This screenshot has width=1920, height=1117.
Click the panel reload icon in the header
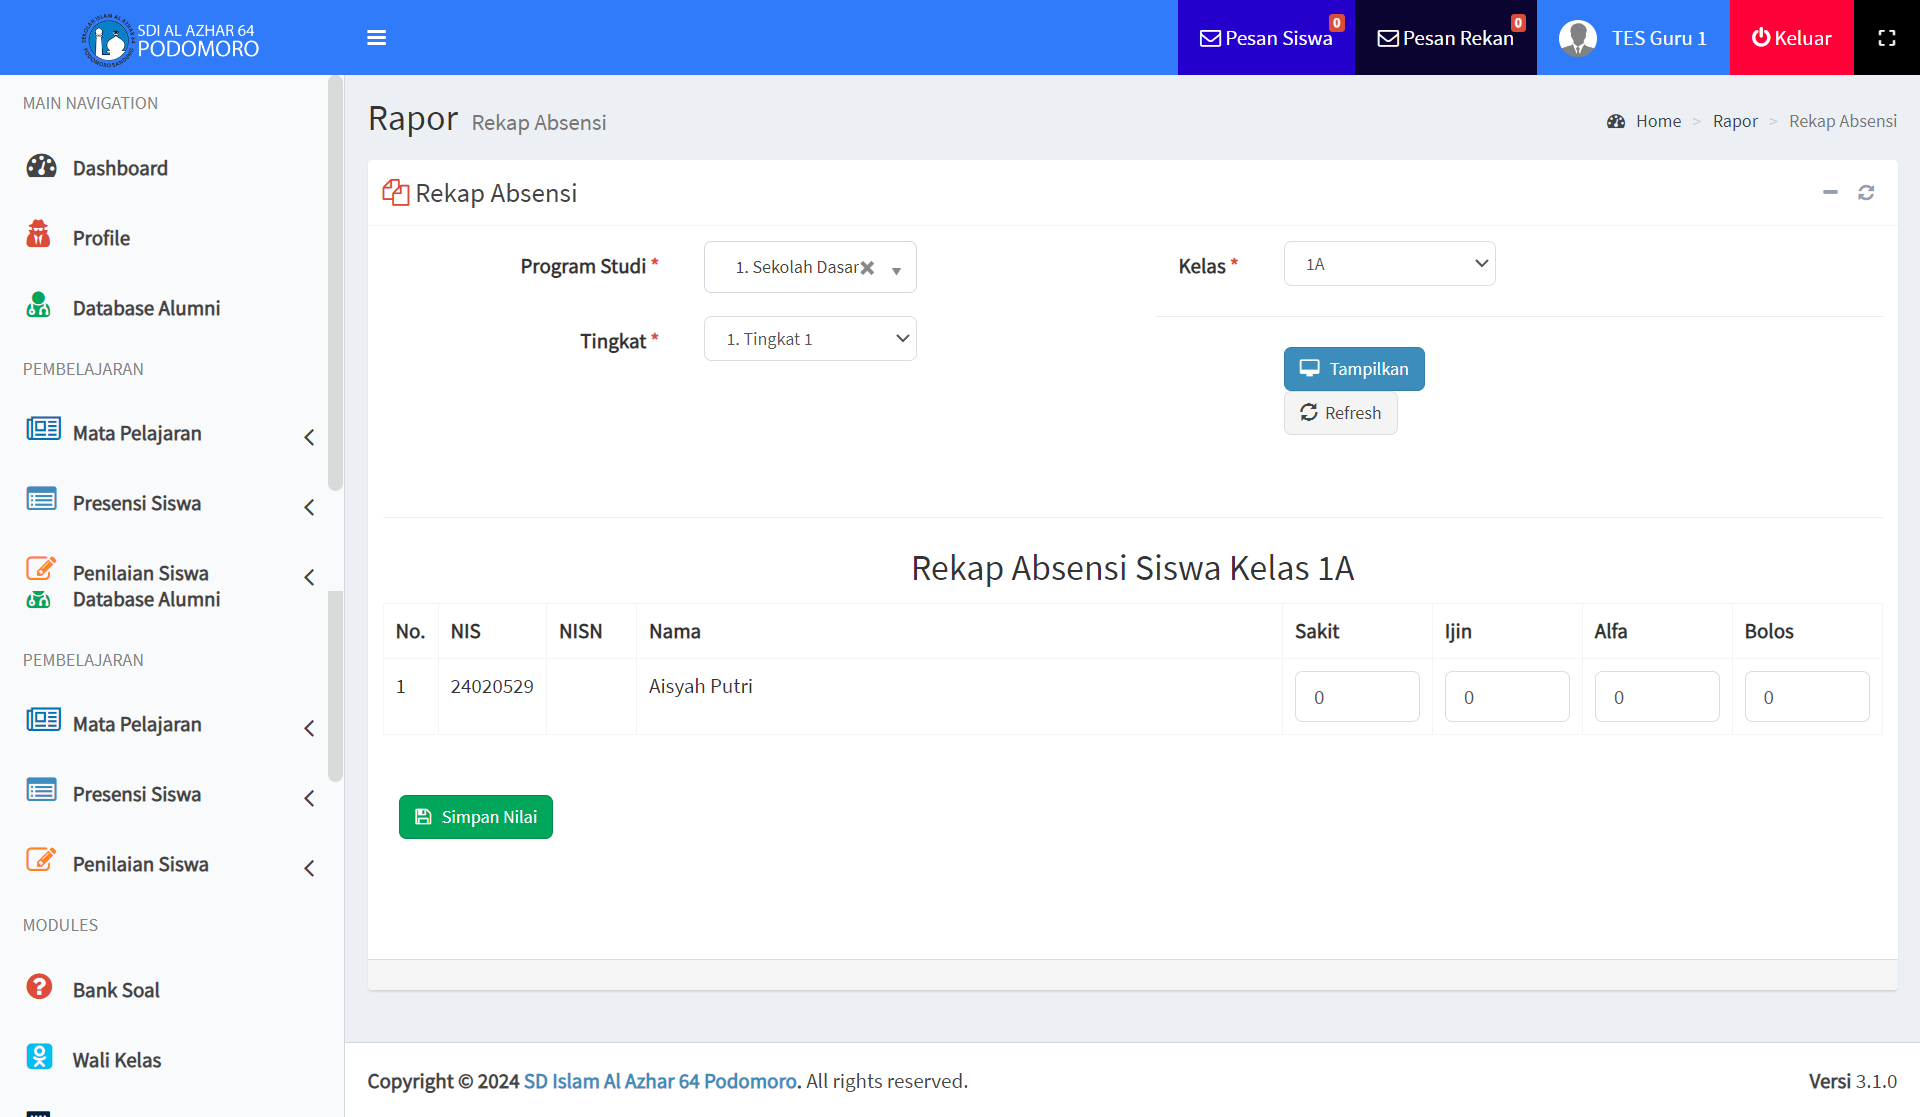click(x=1866, y=192)
